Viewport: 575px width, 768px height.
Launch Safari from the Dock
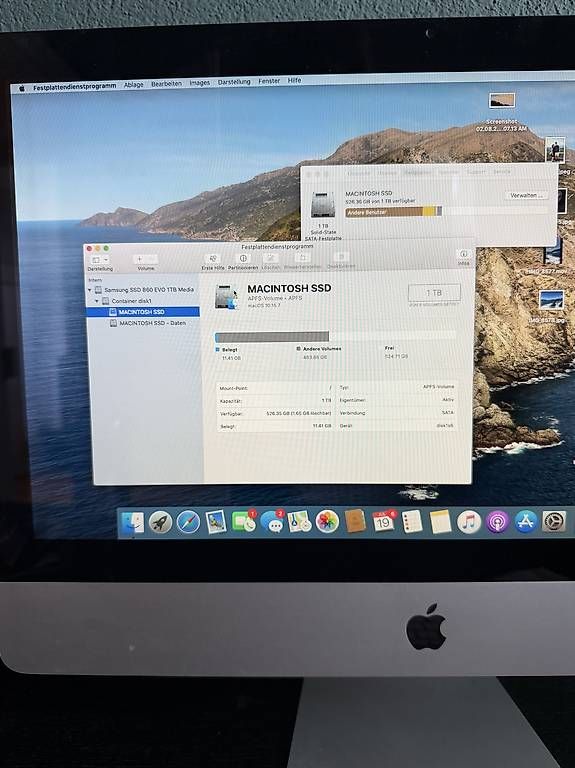(188, 522)
